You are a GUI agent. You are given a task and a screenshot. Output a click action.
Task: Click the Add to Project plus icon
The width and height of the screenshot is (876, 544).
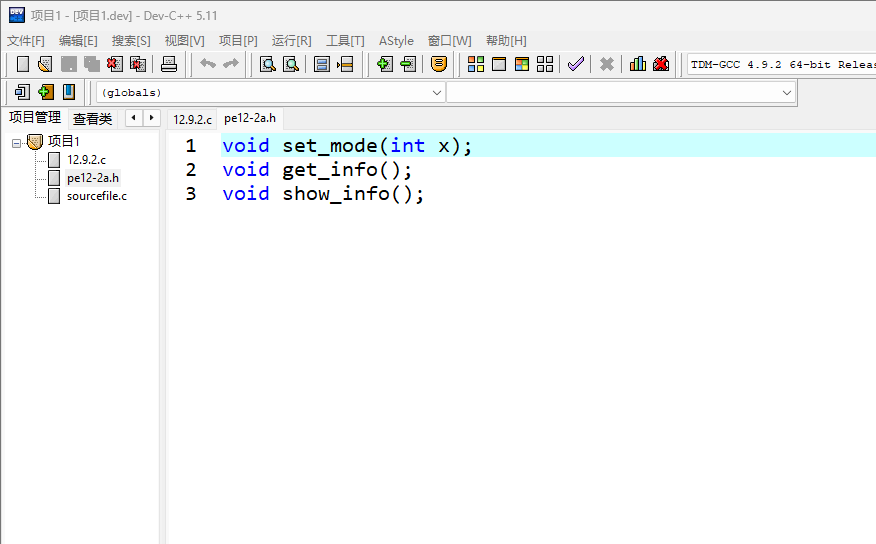coord(384,64)
